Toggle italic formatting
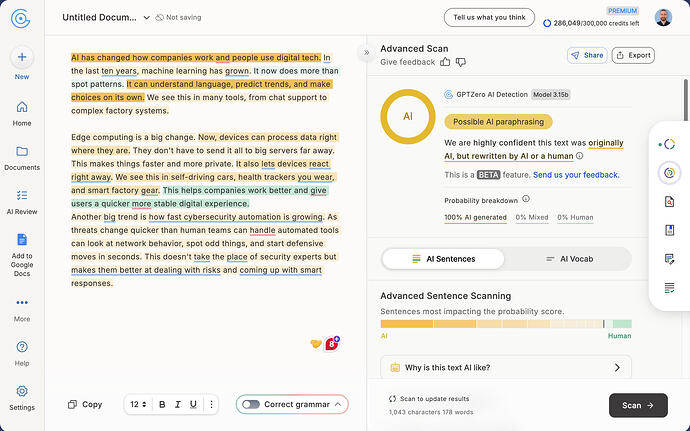 178,404
